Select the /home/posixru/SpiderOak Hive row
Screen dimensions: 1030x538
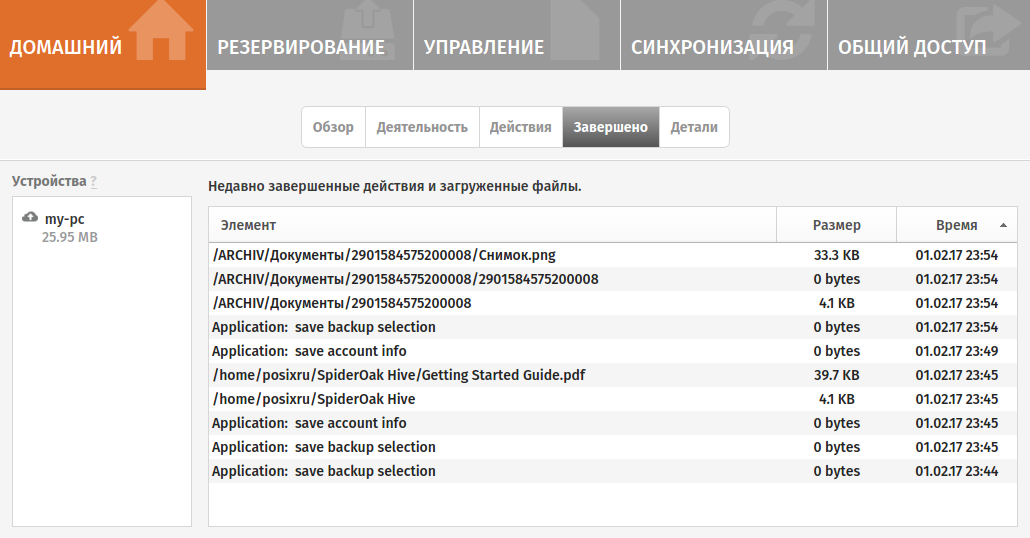[612, 399]
